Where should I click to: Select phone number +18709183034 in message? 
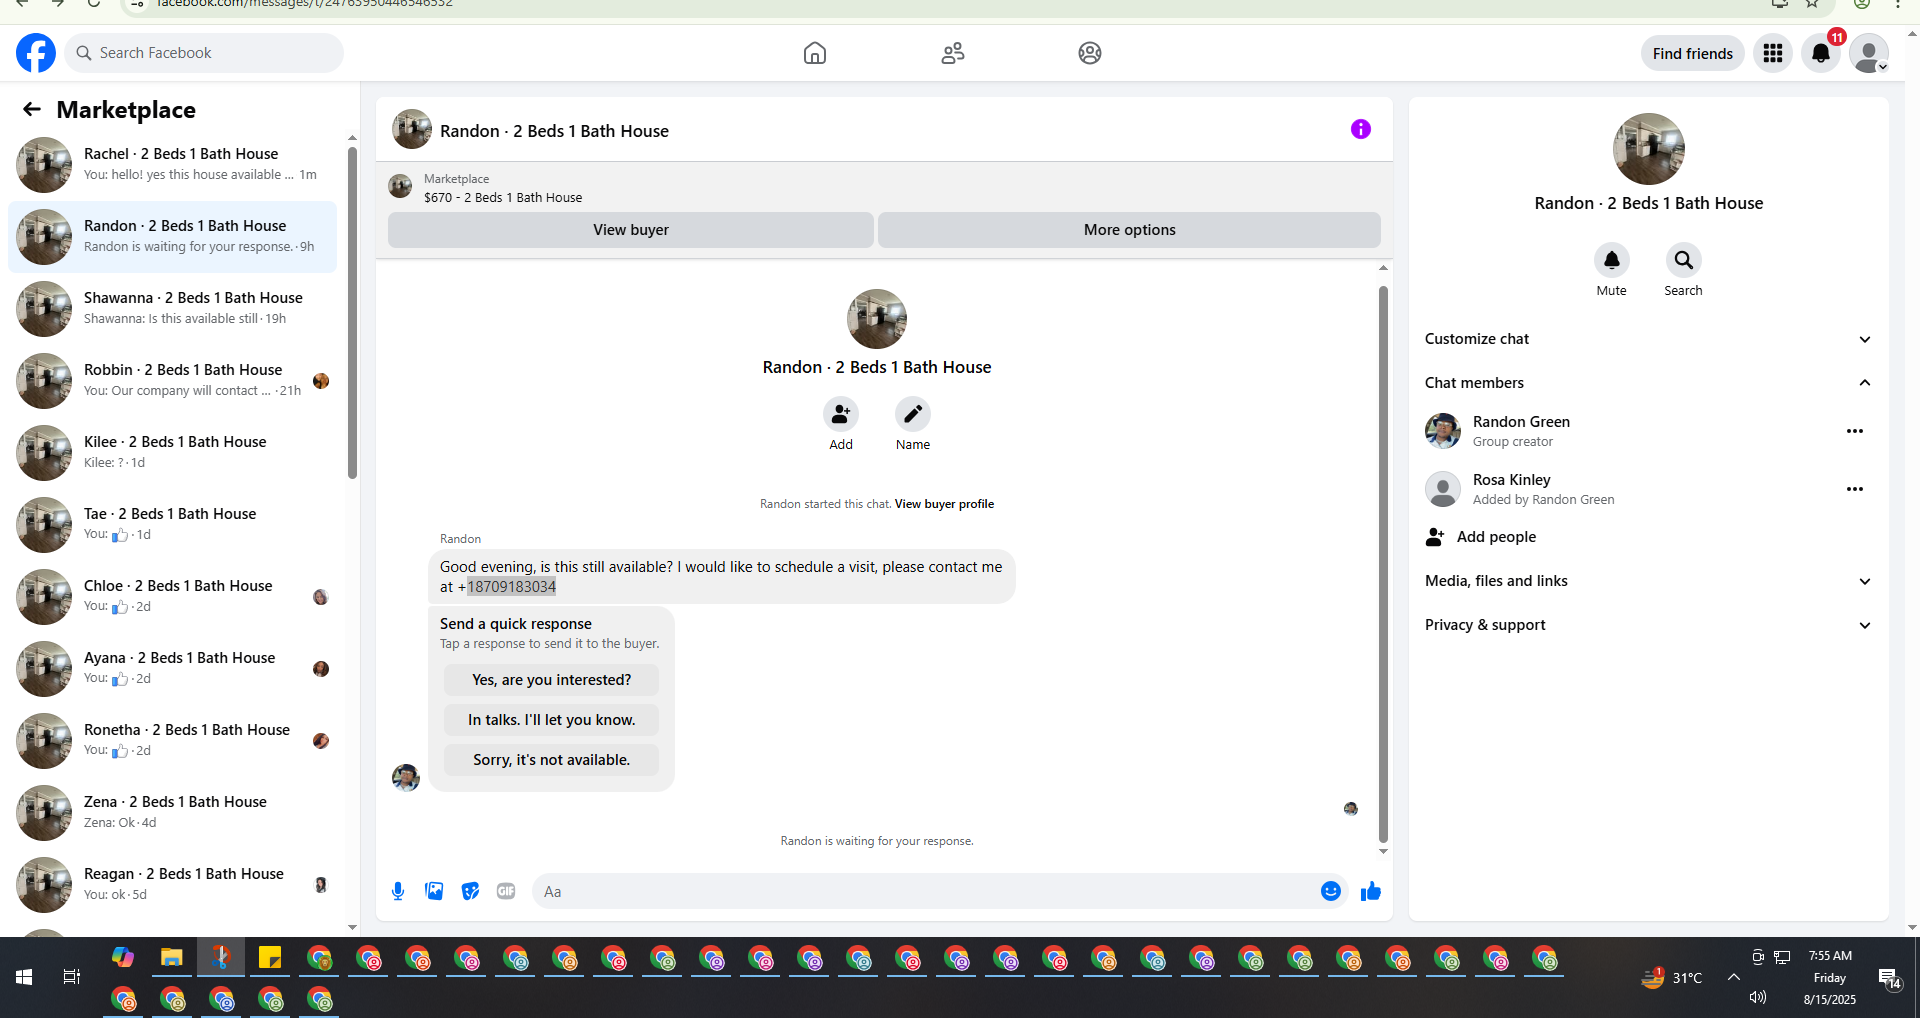[507, 587]
